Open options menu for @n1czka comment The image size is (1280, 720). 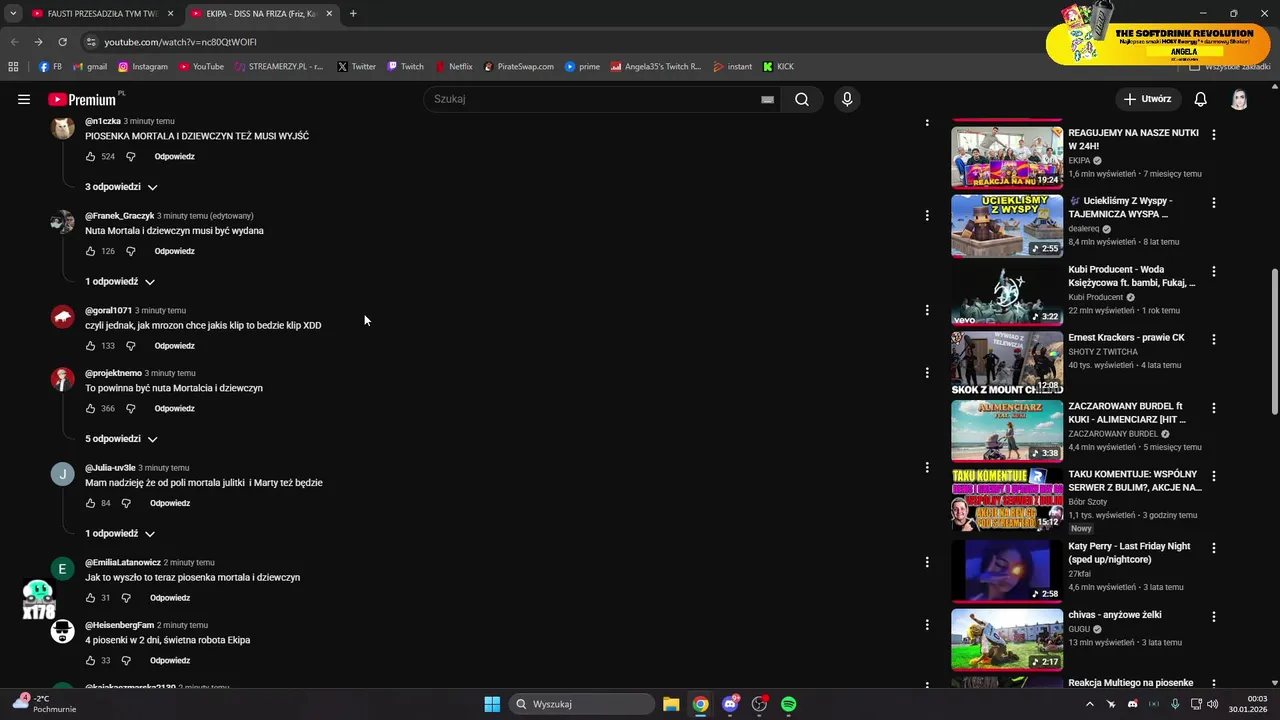click(x=927, y=123)
